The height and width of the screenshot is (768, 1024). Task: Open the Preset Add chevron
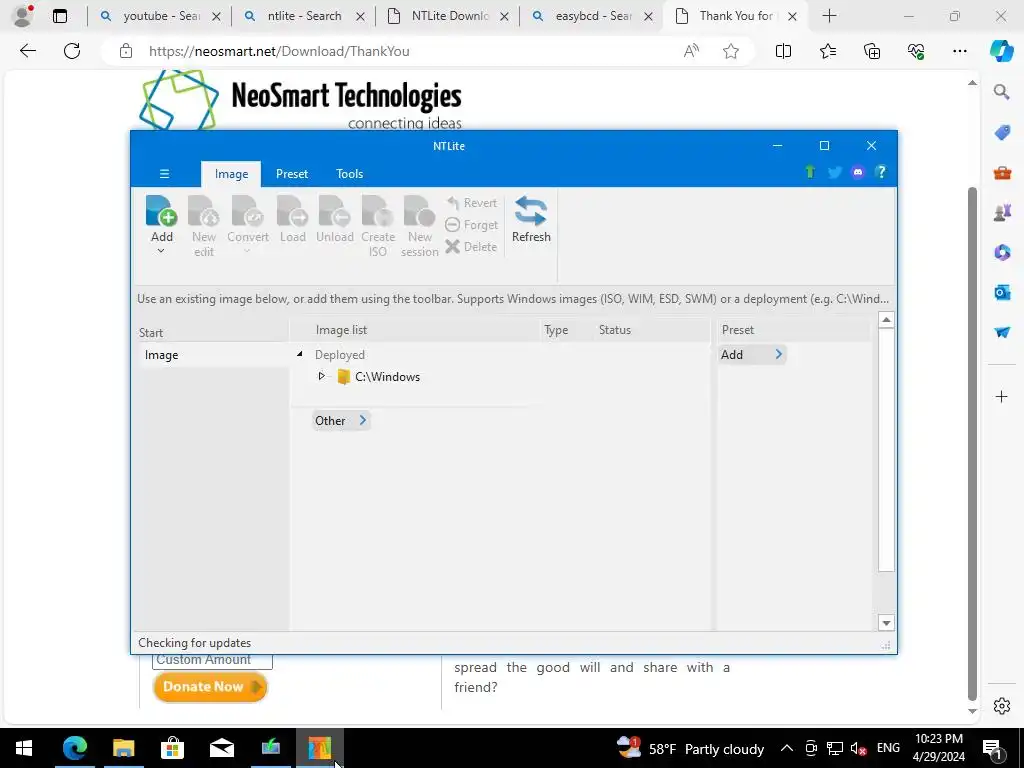[x=778, y=355]
